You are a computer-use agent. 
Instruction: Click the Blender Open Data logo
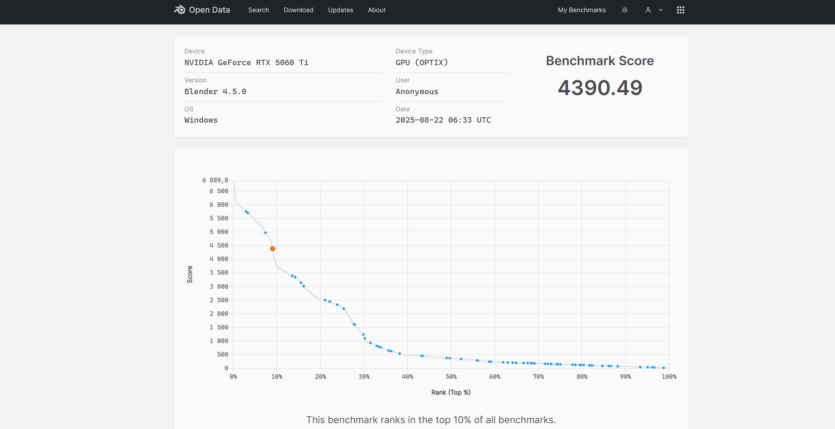coord(202,10)
